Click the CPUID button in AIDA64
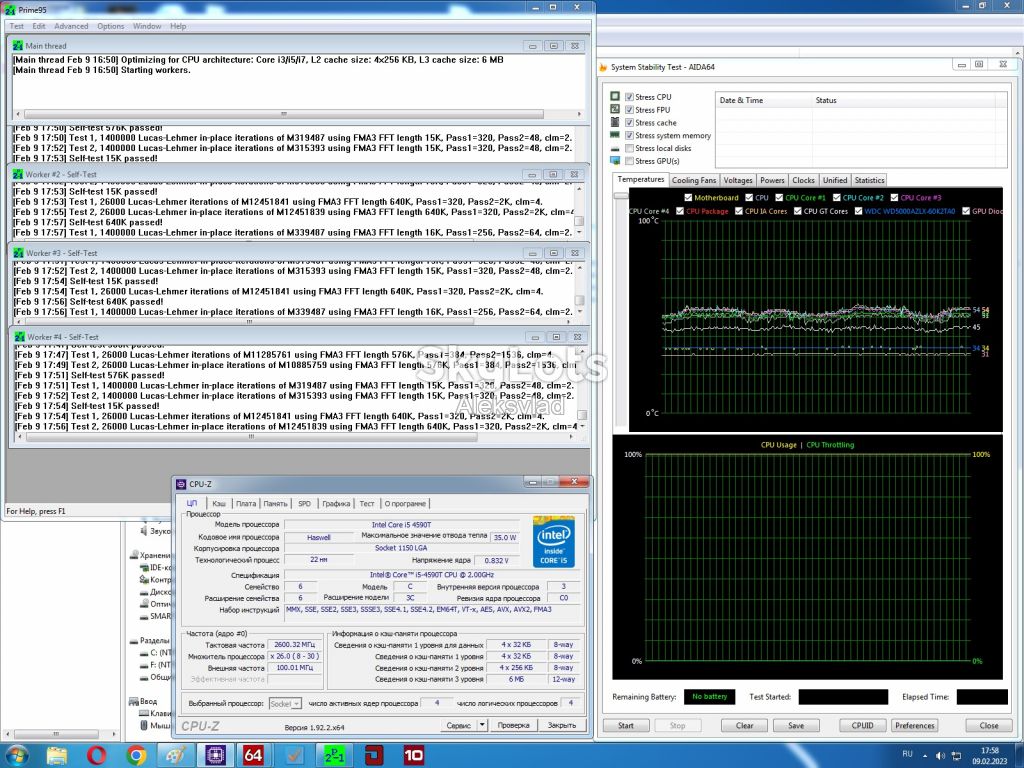1024x768 pixels. pyautogui.click(x=862, y=726)
